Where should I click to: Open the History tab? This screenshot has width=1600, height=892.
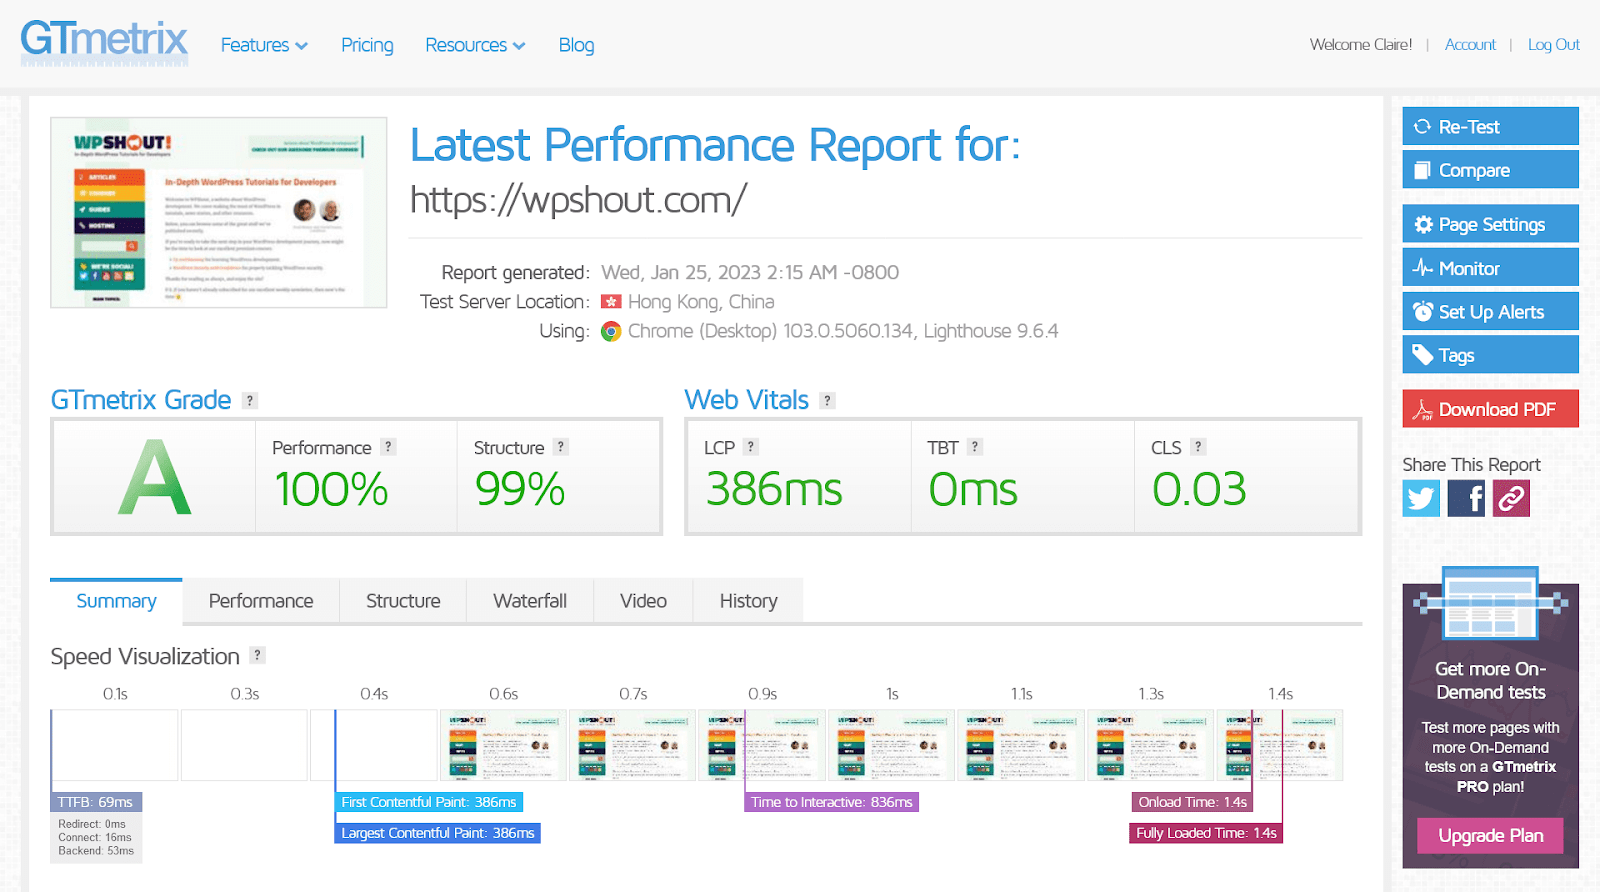click(748, 600)
